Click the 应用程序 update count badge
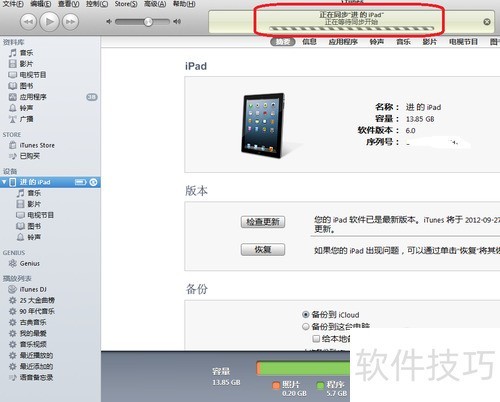 pyautogui.click(x=92, y=97)
